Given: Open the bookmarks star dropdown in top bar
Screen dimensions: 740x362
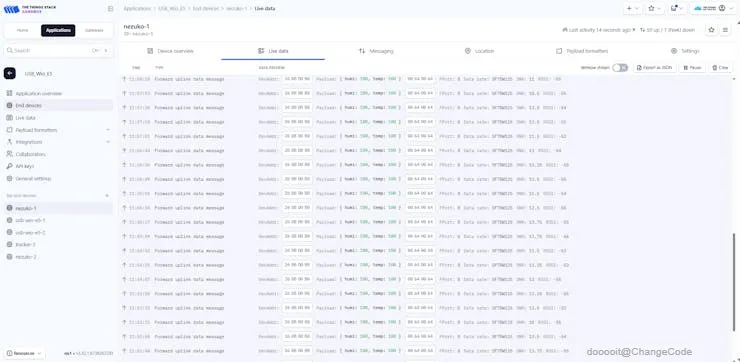Looking at the screenshot, I should coord(655,8).
